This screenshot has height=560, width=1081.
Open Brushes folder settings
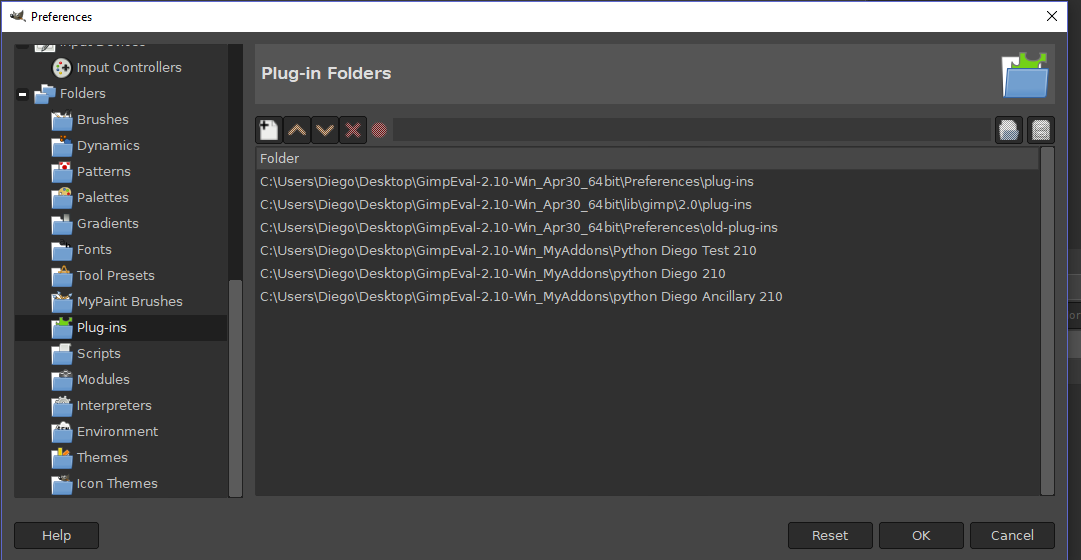pos(103,119)
